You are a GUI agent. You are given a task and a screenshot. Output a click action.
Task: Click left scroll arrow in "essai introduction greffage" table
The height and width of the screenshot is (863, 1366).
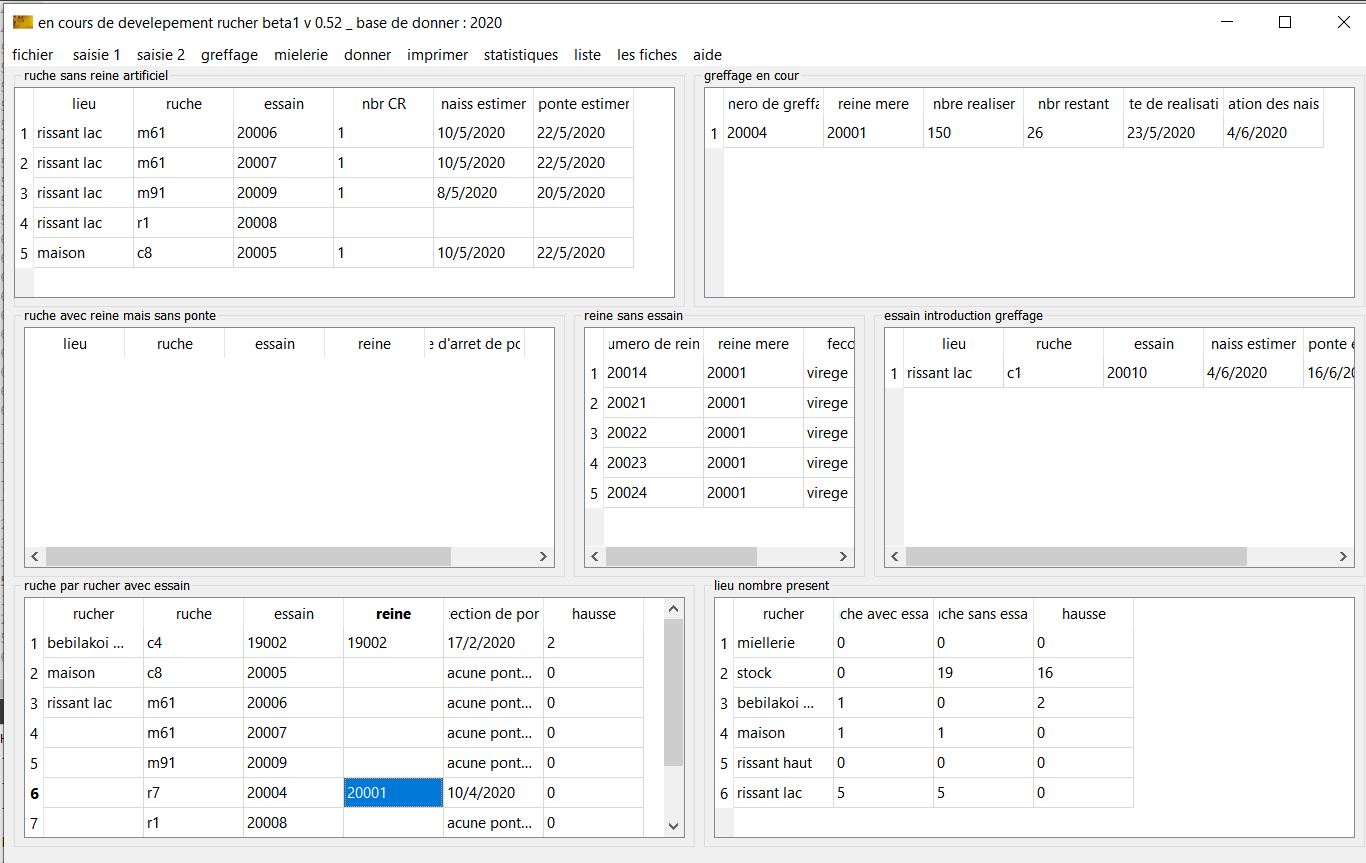click(x=895, y=557)
